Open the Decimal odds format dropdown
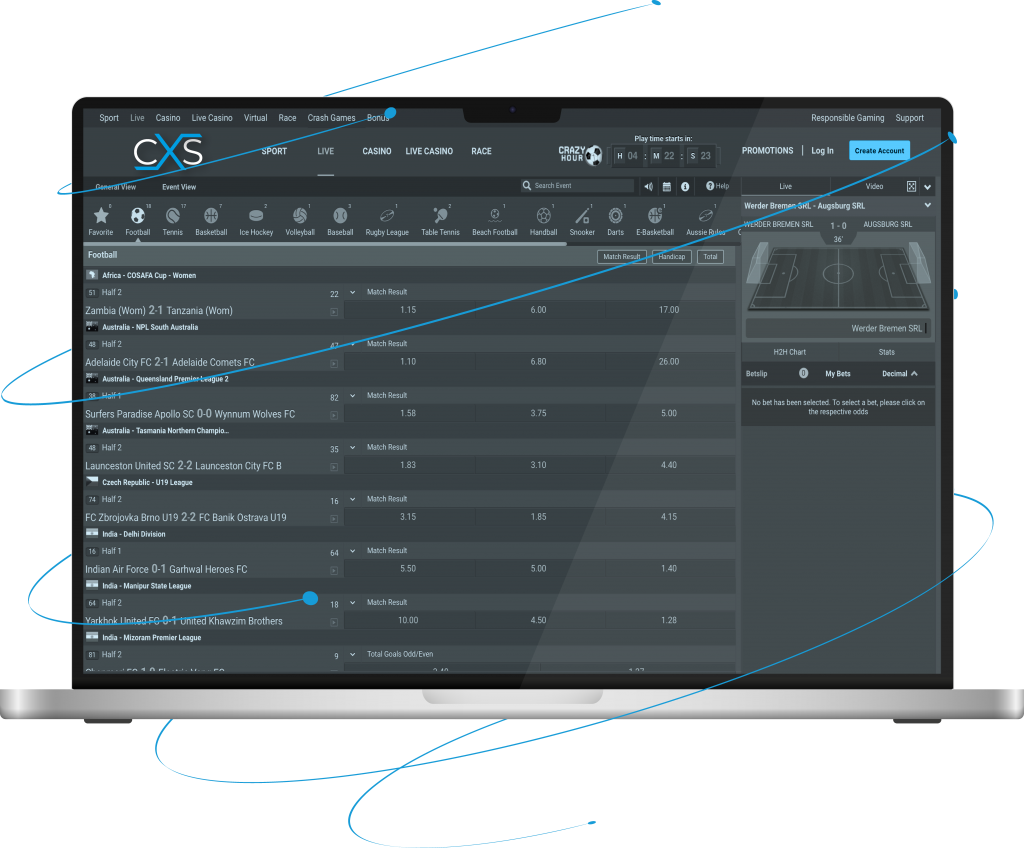1024x848 pixels. pos(899,374)
